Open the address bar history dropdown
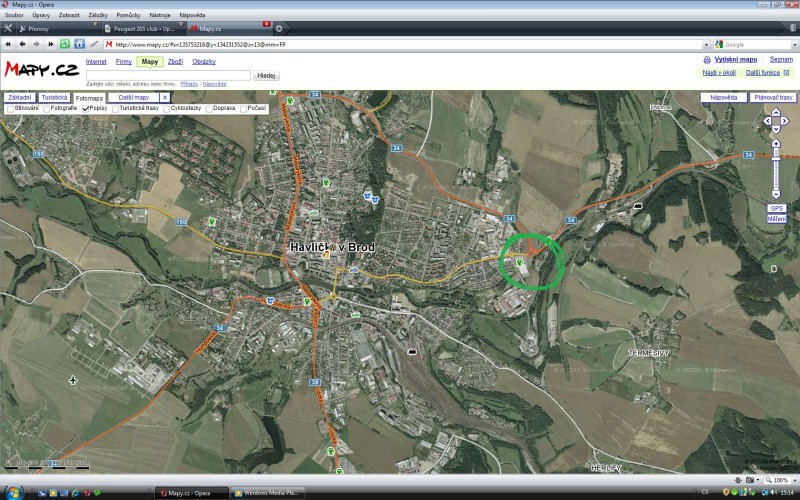800x500 pixels. click(706, 44)
